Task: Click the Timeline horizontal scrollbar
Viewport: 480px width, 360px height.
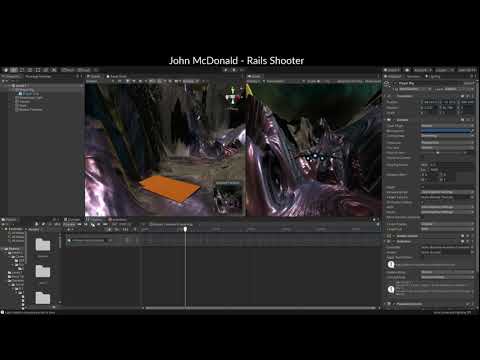Action: (260, 308)
